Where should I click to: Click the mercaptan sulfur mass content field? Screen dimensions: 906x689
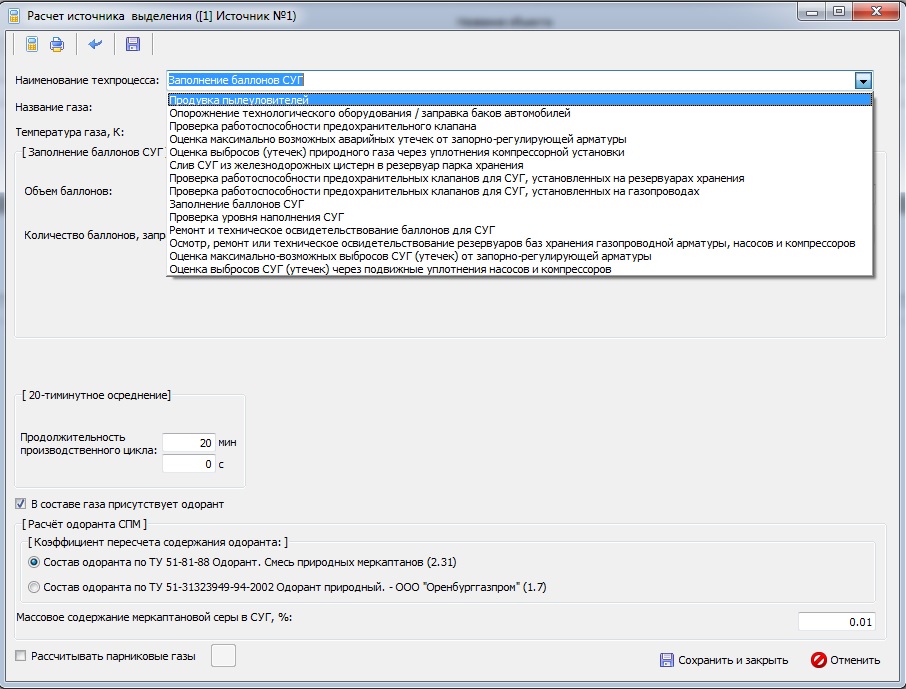pyautogui.click(x=836, y=622)
